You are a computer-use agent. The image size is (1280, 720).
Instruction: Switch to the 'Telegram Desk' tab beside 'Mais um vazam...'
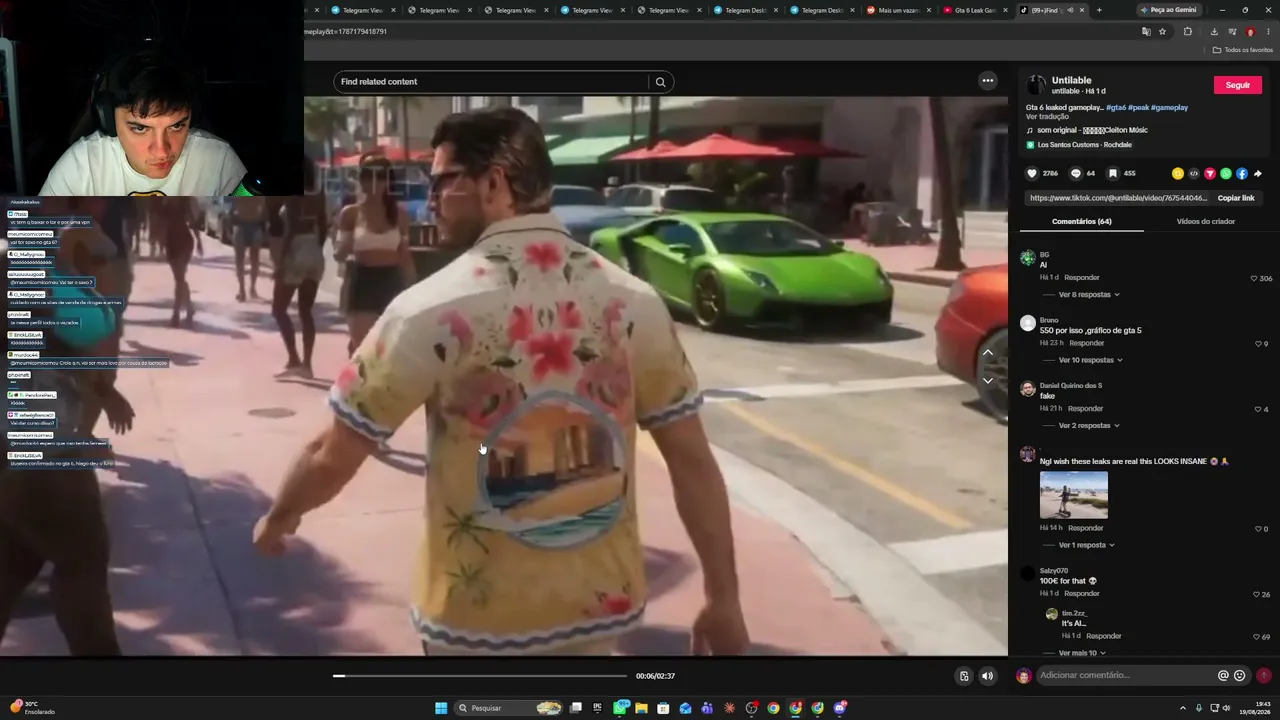point(821,10)
